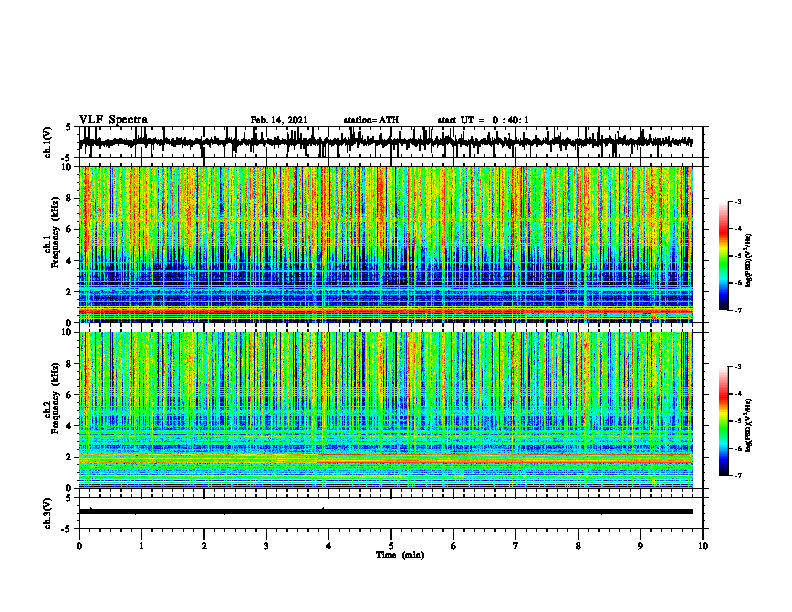The image size is (792, 612).
Task: Click the 6 kHz tick label on ch.2
Action: [70, 395]
